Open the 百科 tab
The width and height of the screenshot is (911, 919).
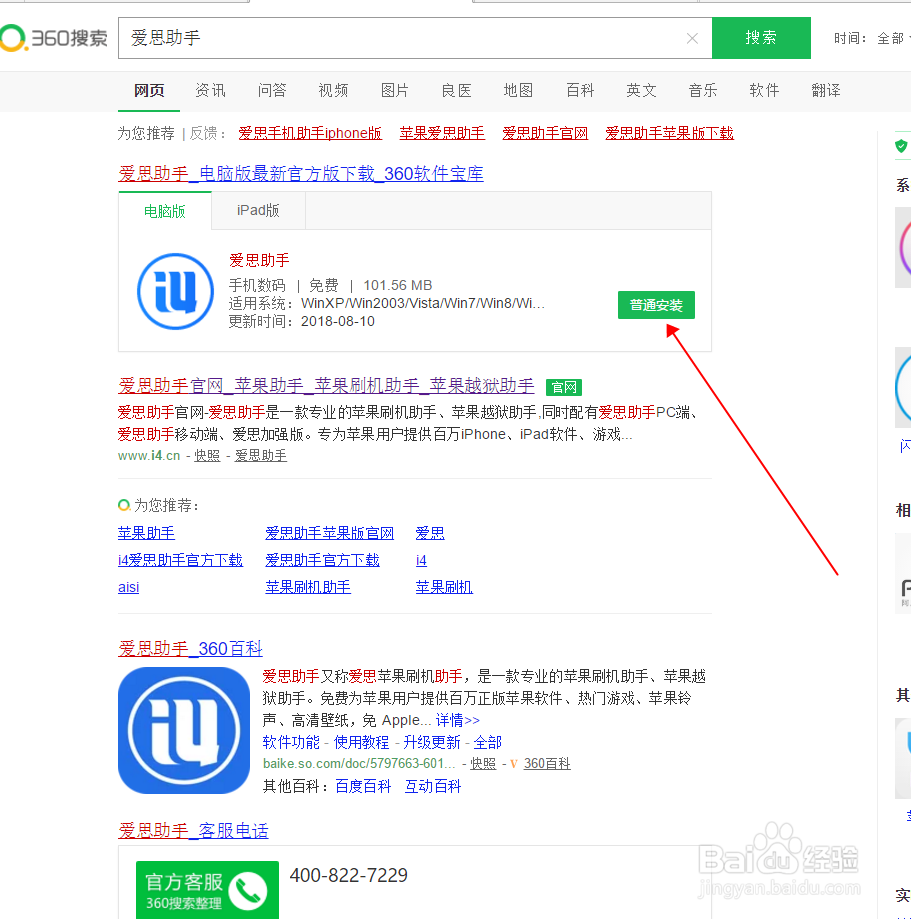[580, 90]
